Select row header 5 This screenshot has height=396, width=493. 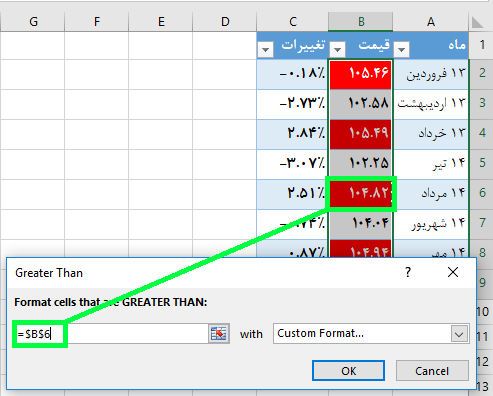pos(482,164)
